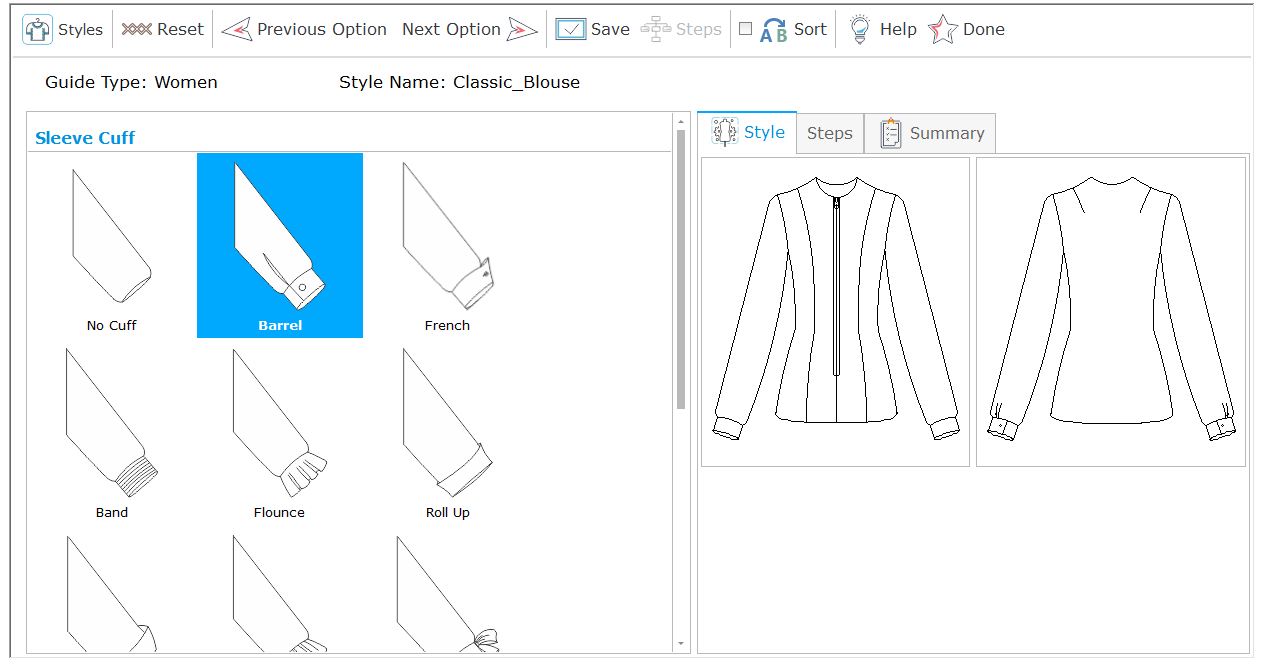Click the Style Name: Classic_Blouse text
Screen dimensions: 1261x659
click(x=459, y=82)
